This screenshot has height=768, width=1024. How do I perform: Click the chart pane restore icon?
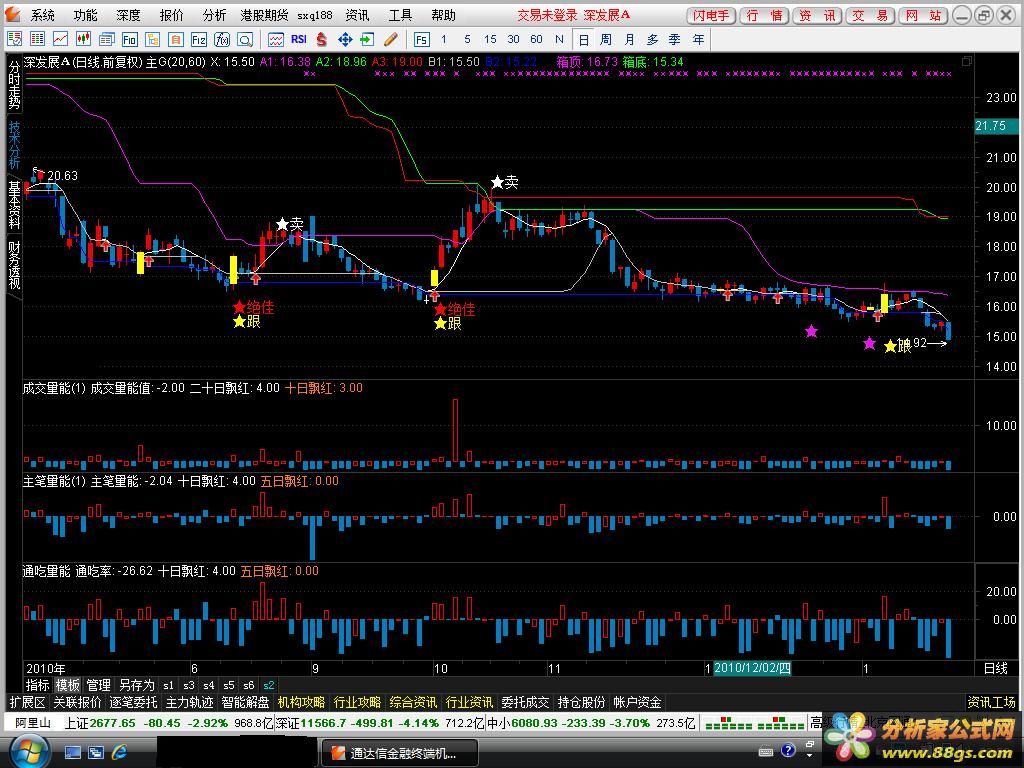pos(967,61)
